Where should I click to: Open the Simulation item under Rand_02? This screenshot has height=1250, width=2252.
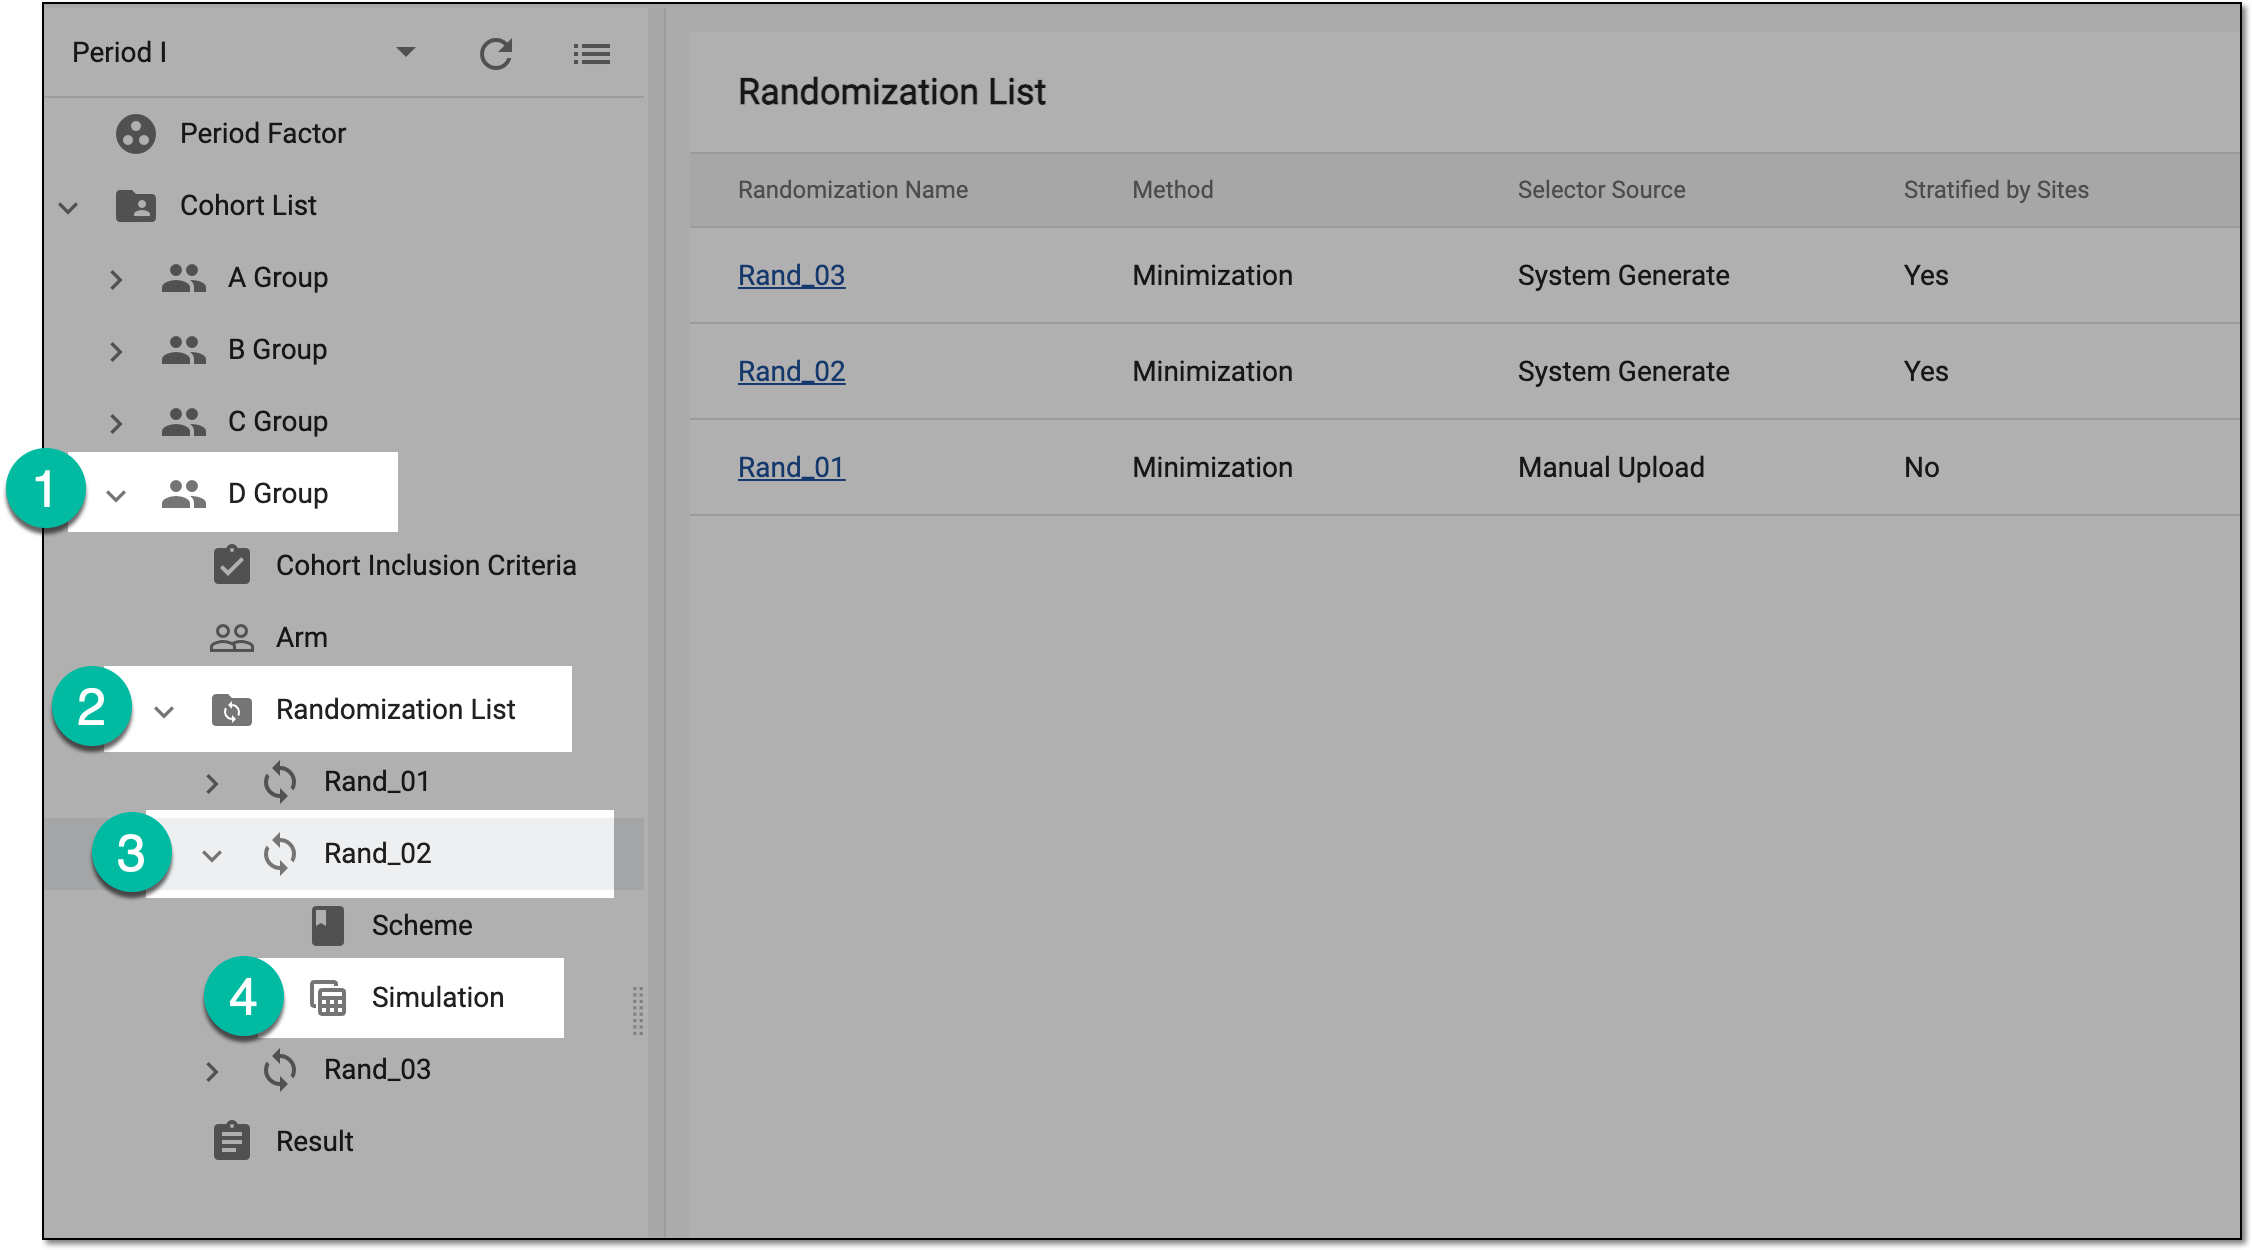tap(438, 997)
